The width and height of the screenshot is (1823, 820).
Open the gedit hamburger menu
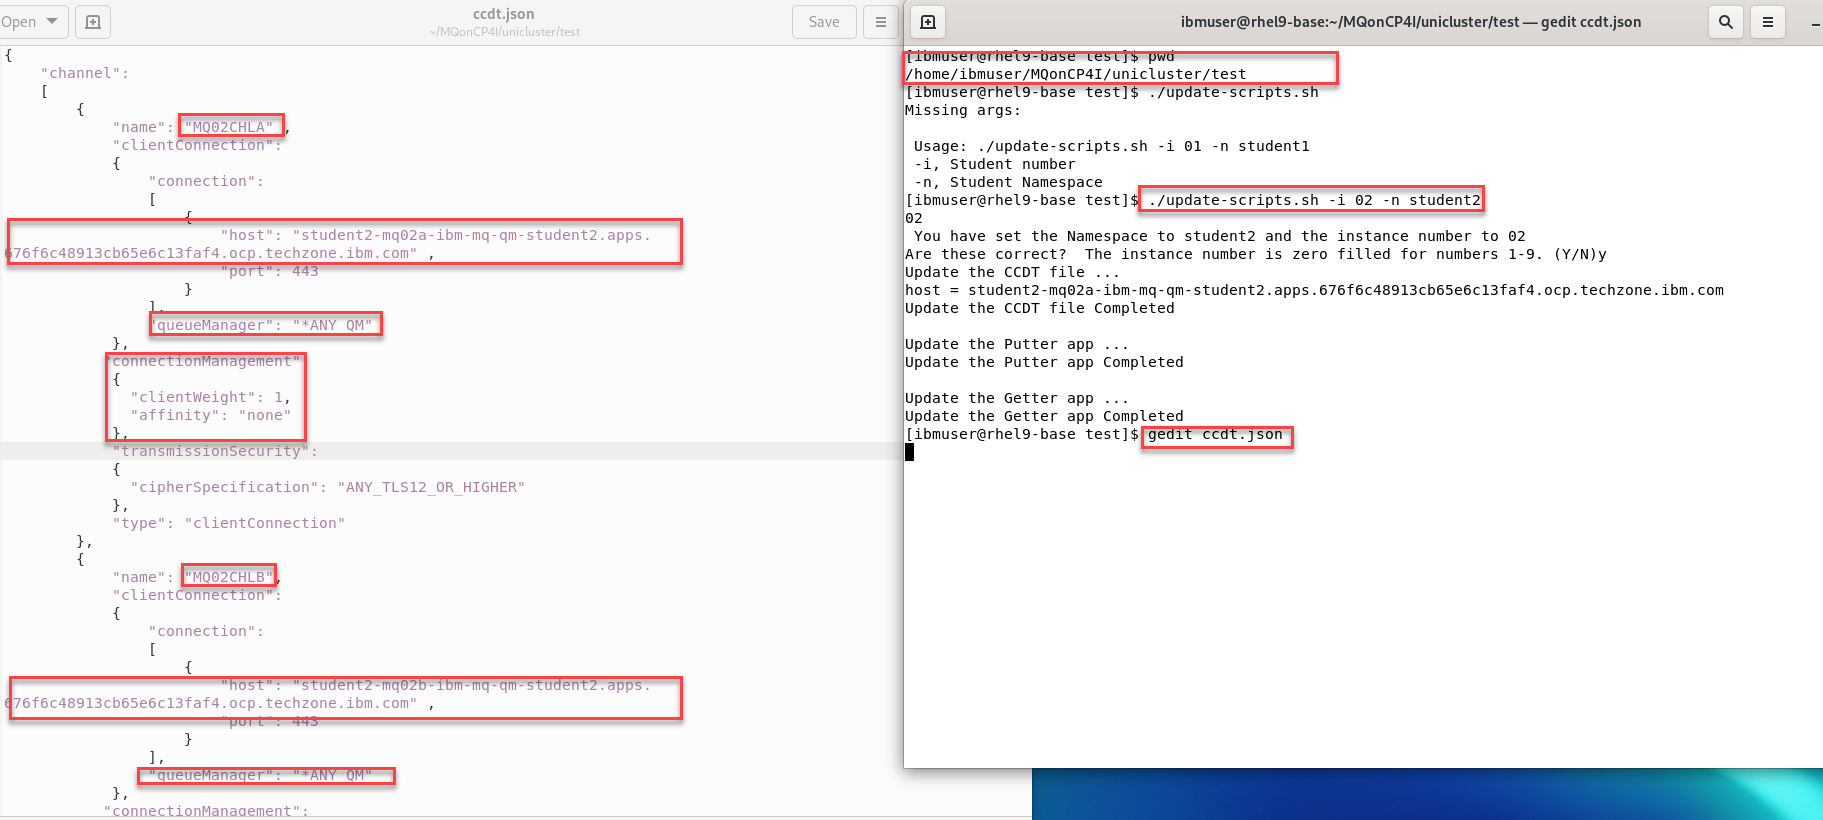[881, 22]
